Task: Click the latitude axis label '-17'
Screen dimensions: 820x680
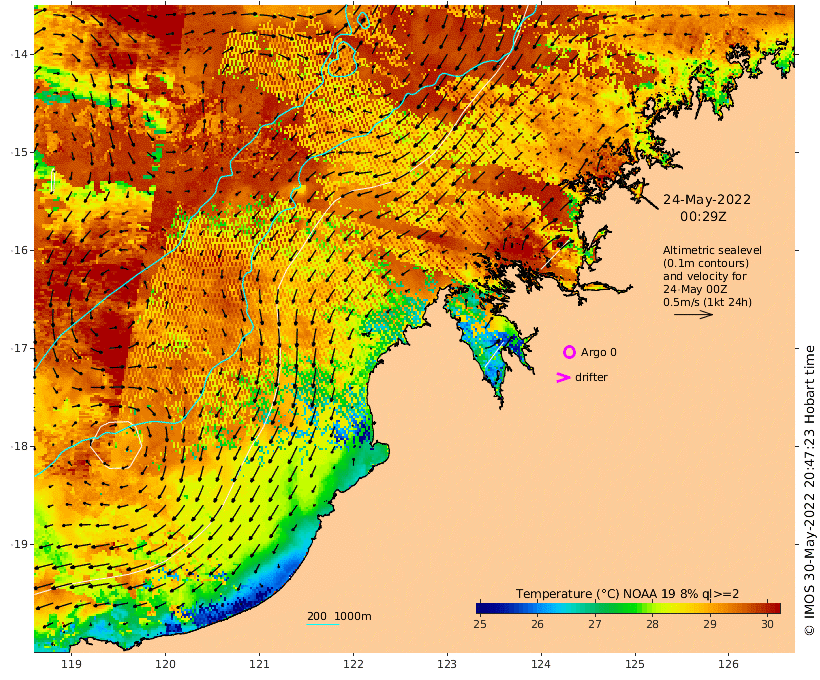Action: pos(19,348)
